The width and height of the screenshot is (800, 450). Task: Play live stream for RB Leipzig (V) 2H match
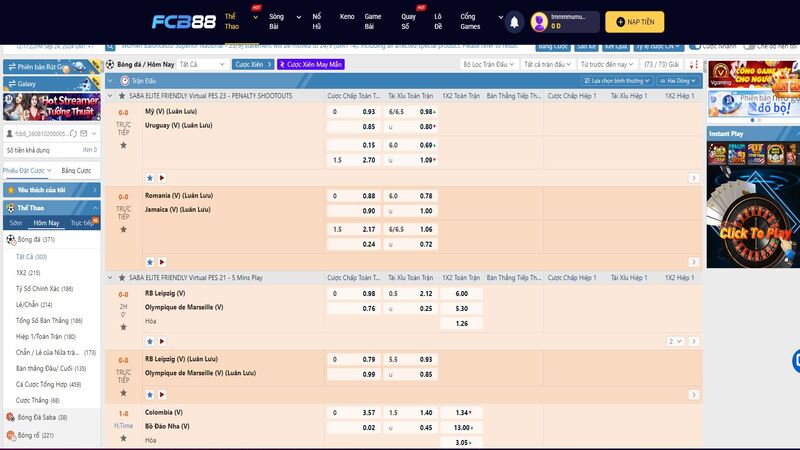pos(162,341)
